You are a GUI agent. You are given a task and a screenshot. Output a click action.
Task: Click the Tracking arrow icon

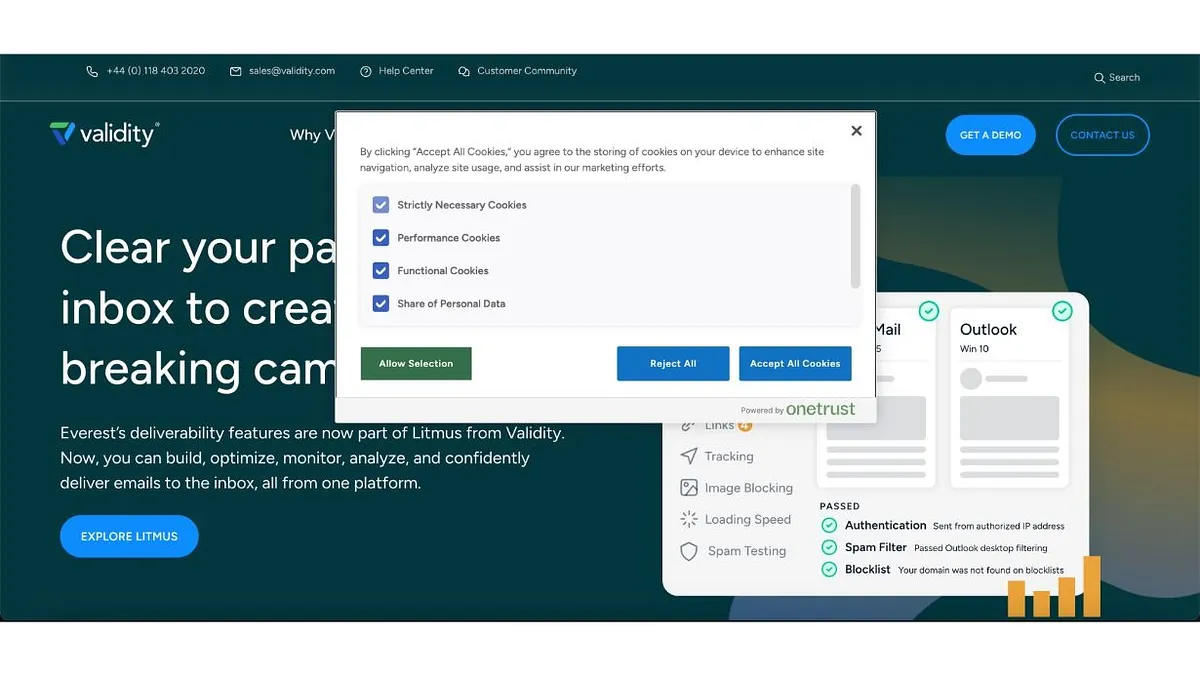(689, 456)
